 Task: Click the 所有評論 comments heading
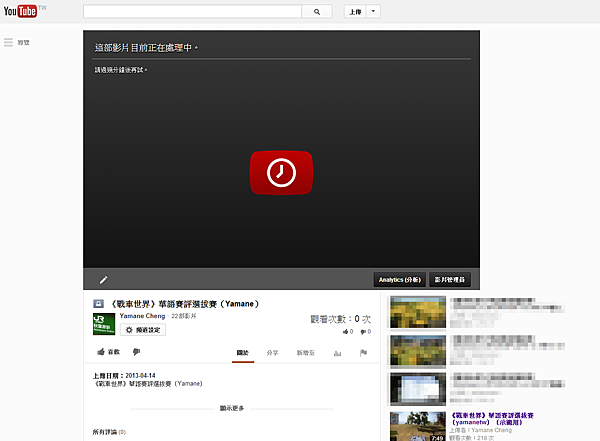pos(109,432)
